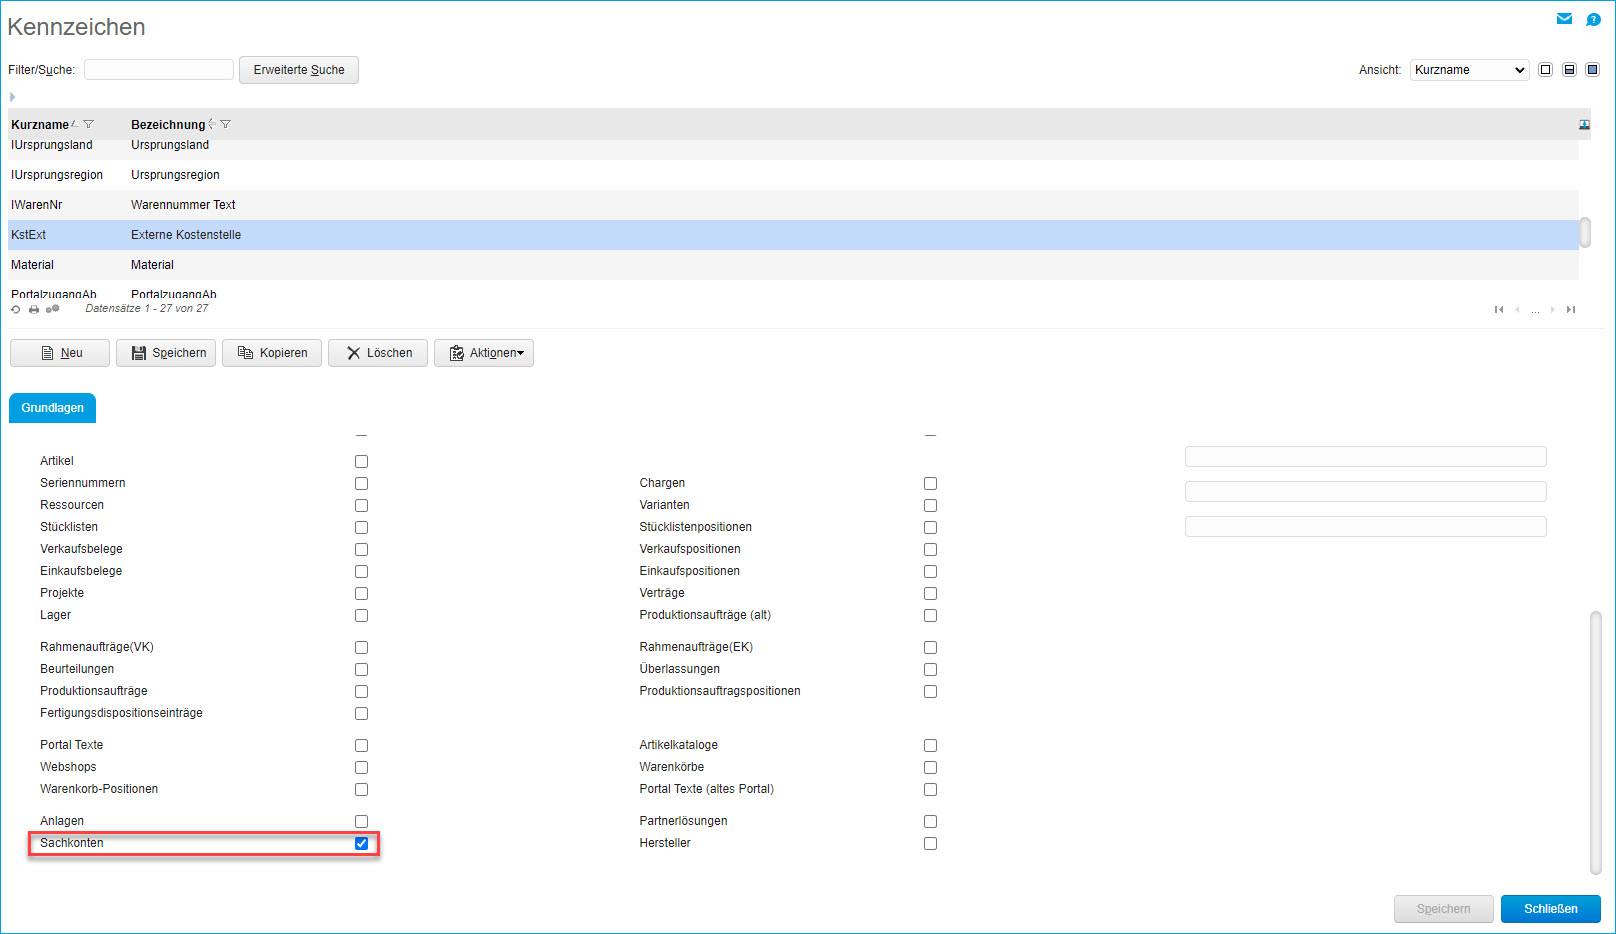Image resolution: width=1616 pixels, height=934 pixels.
Task: Click filter funnel icon for Kurzname column
Action: (x=89, y=124)
